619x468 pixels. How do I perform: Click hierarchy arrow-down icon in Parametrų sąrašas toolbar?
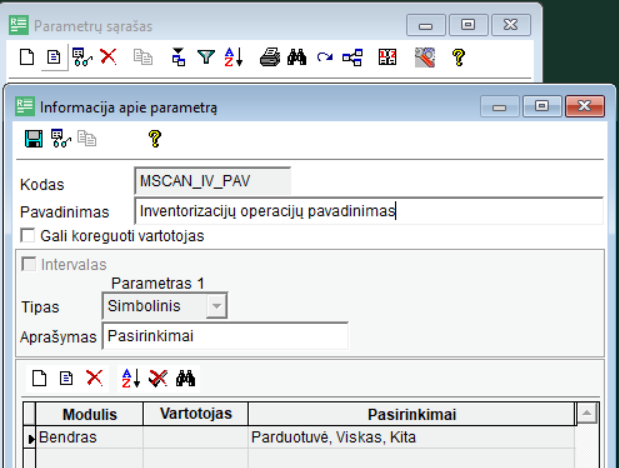178,57
